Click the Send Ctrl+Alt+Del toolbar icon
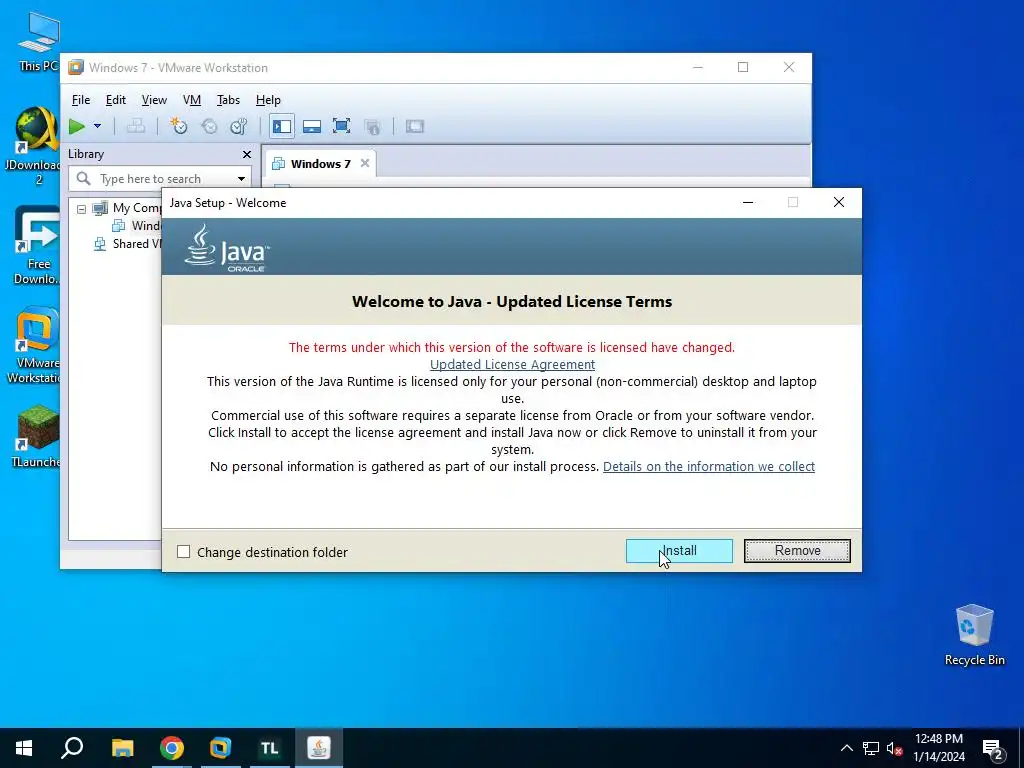This screenshot has width=1024, height=768. (136, 126)
